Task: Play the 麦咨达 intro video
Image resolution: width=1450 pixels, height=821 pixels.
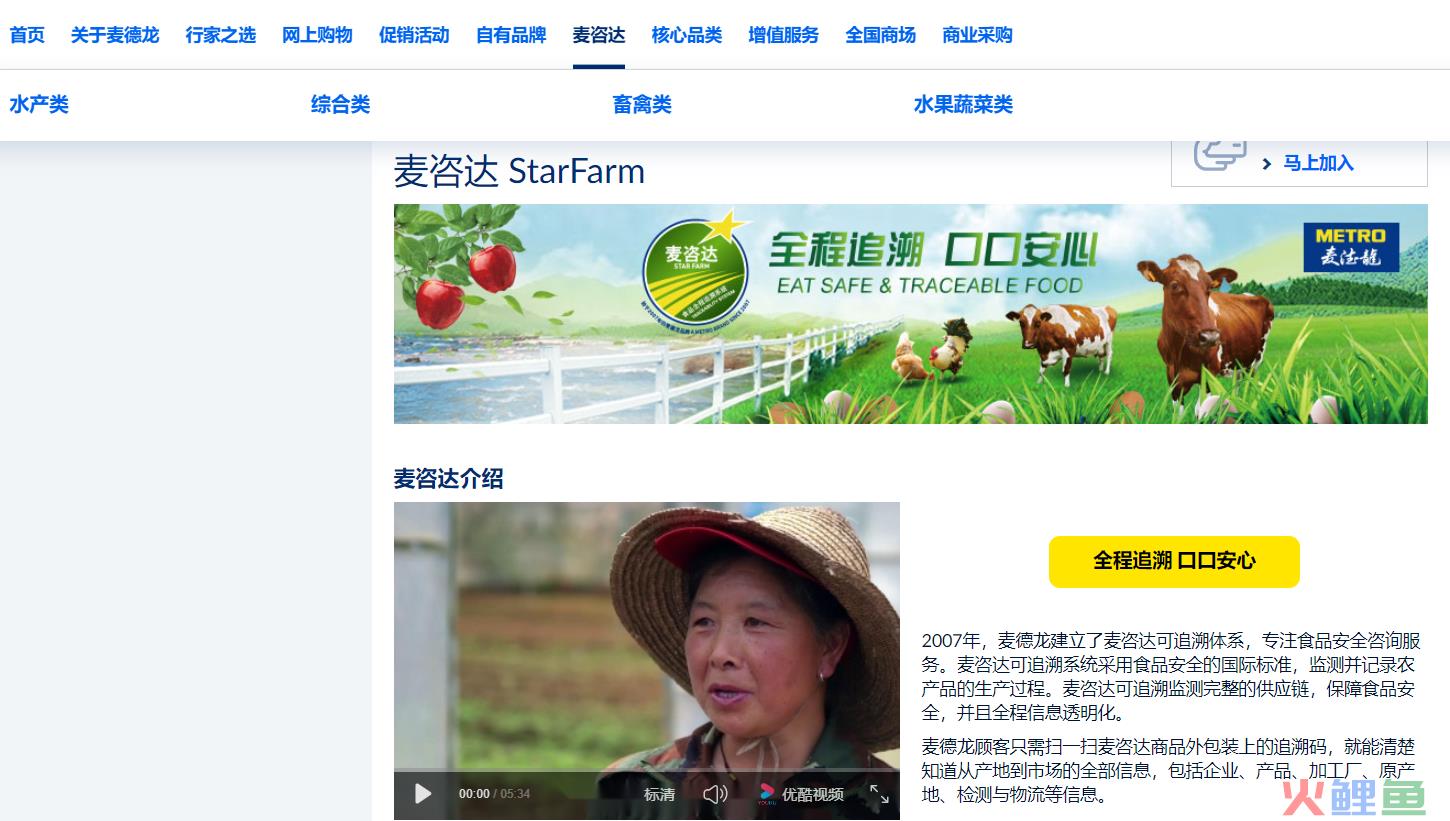Action: point(423,794)
